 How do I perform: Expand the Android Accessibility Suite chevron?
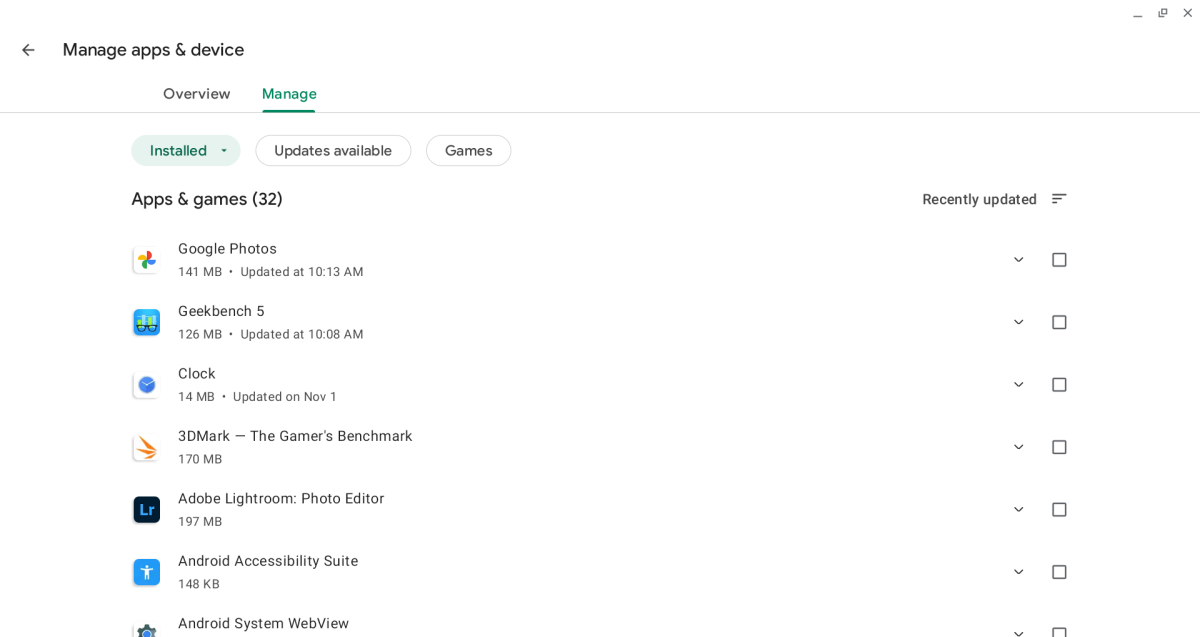pyautogui.click(x=1019, y=572)
